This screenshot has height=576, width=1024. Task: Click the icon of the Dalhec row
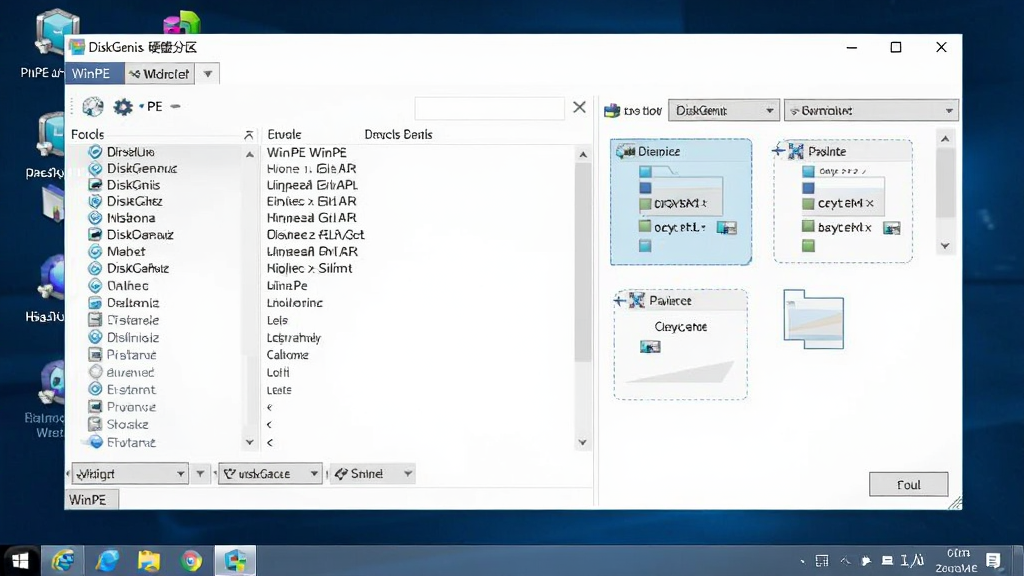point(95,285)
